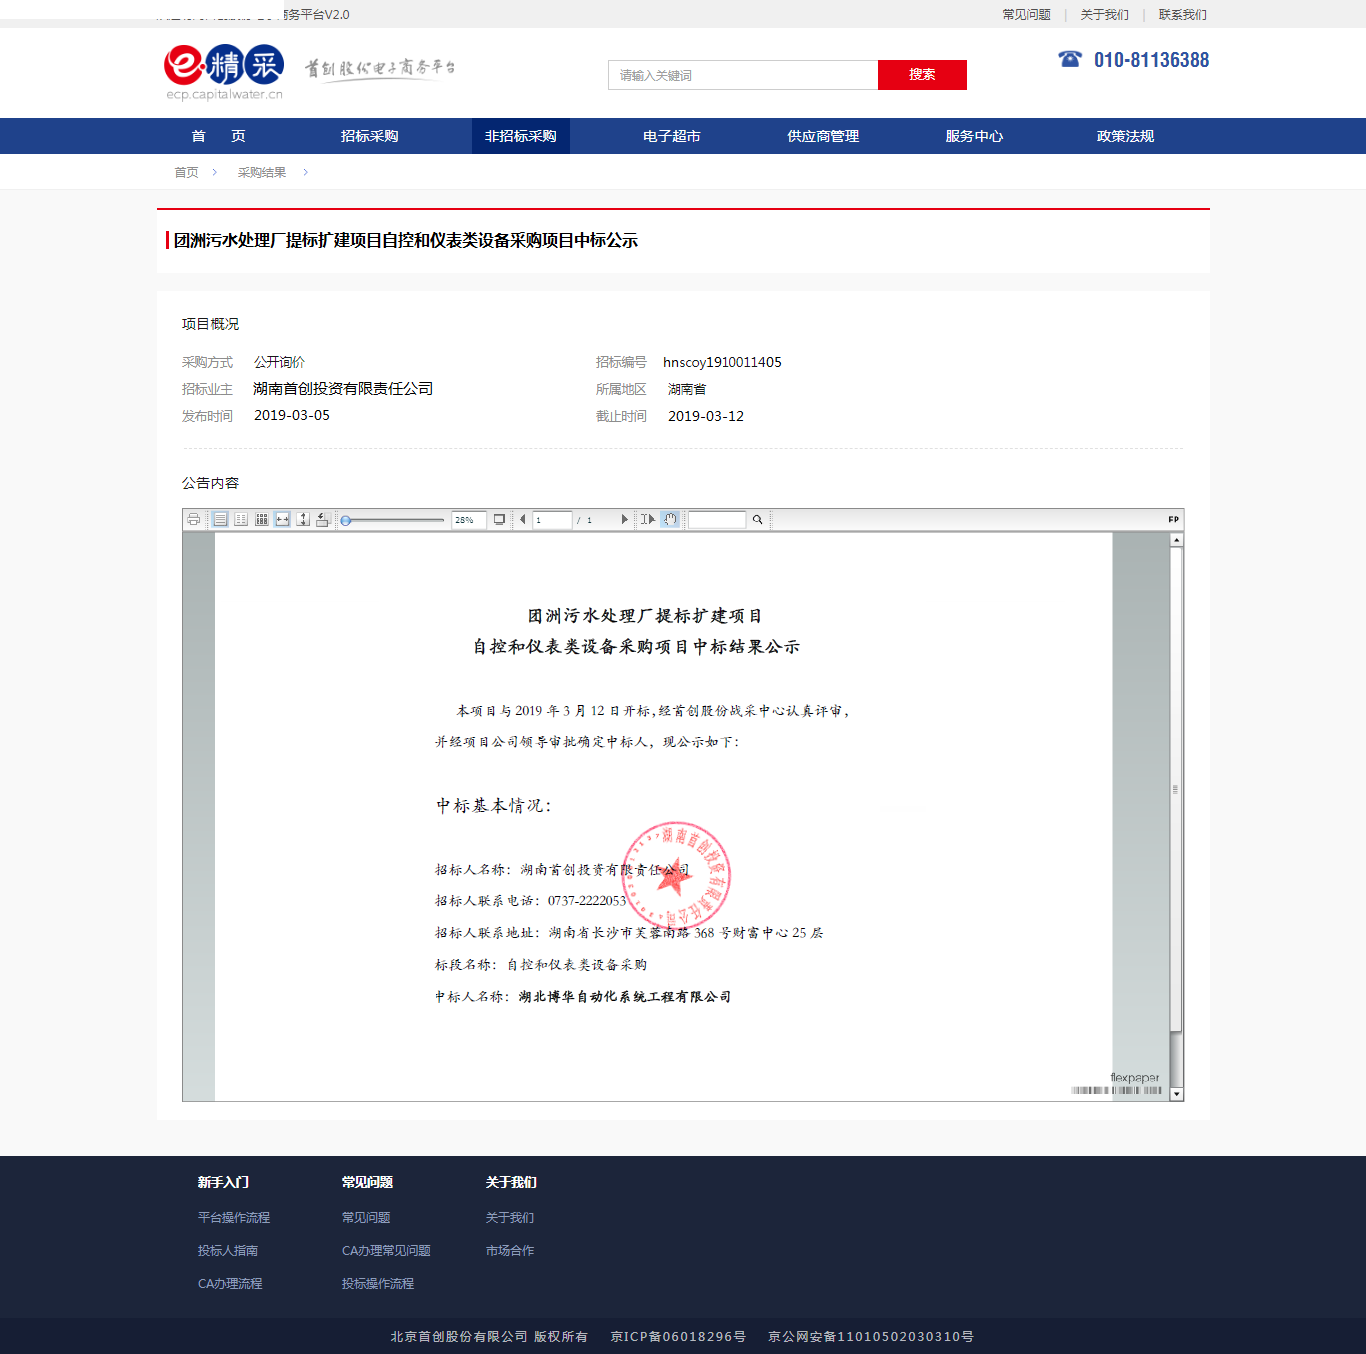Click the deadline date 2019-03-12
The image size is (1366, 1354).
tap(706, 416)
